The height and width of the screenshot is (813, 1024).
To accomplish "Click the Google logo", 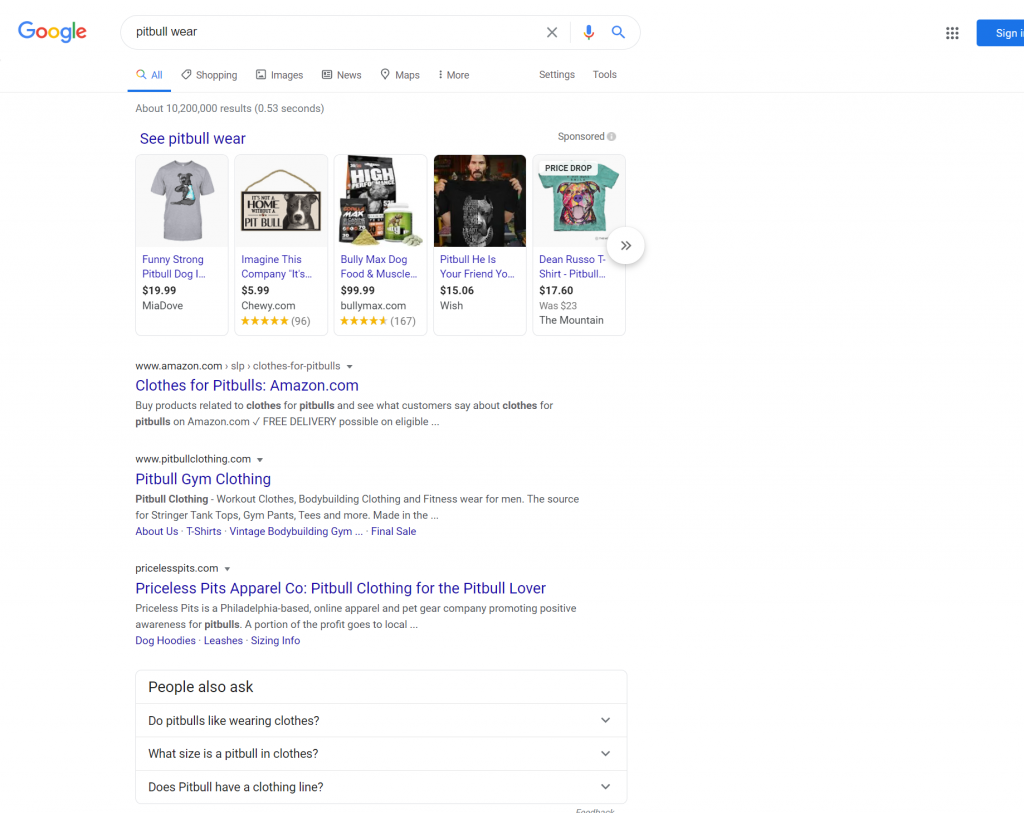I will (52, 31).
